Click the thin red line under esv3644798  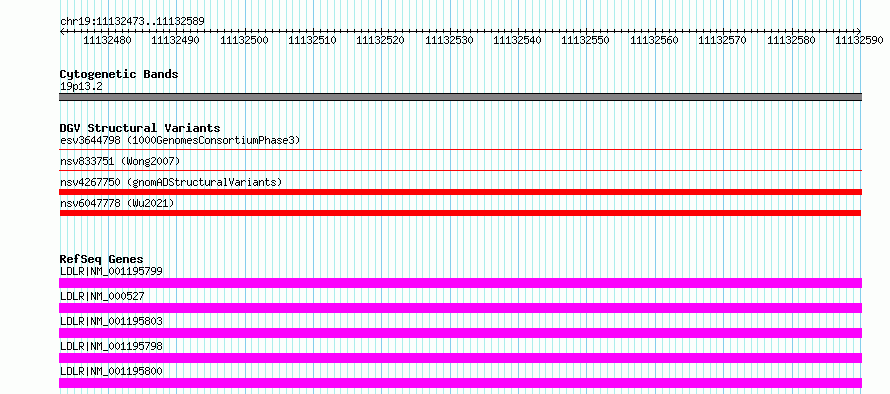click(x=460, y=149)
